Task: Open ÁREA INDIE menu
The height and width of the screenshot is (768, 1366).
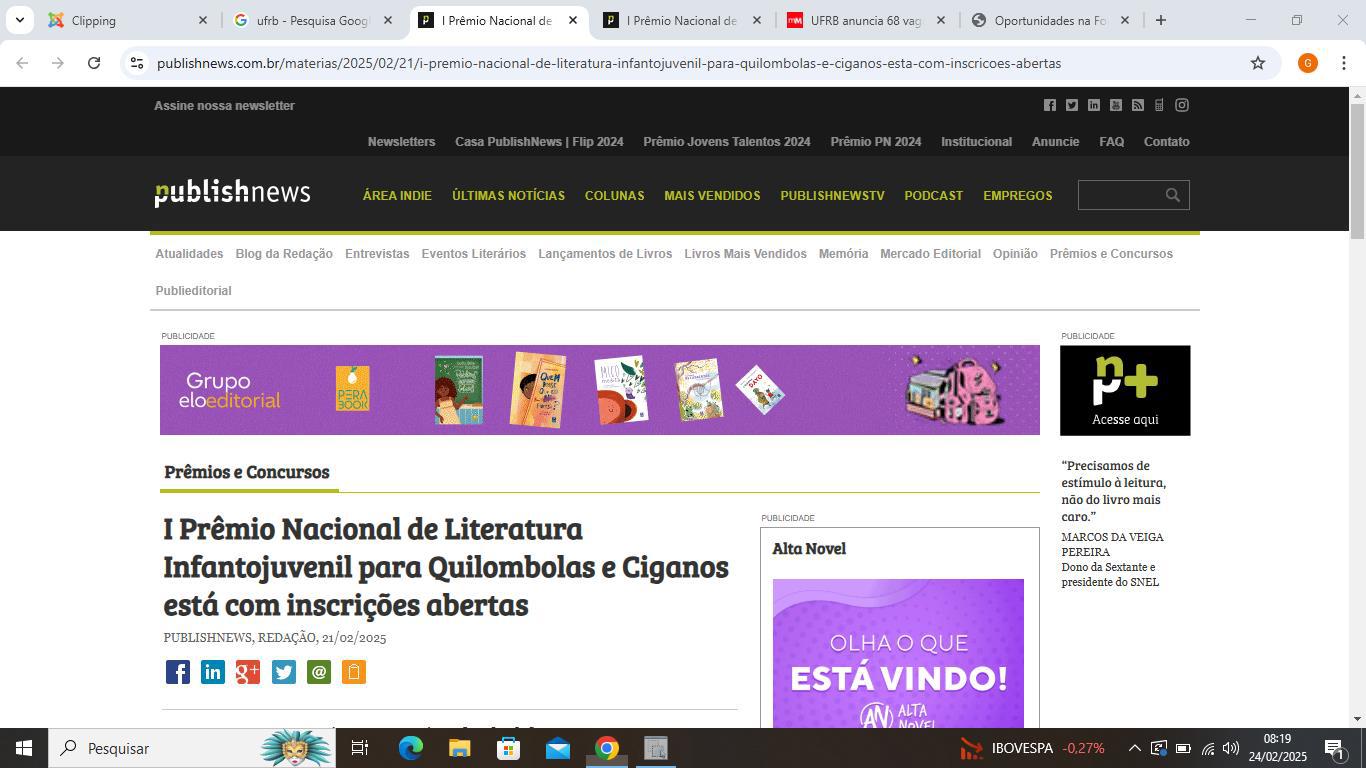Action: (x=397, y=196)
